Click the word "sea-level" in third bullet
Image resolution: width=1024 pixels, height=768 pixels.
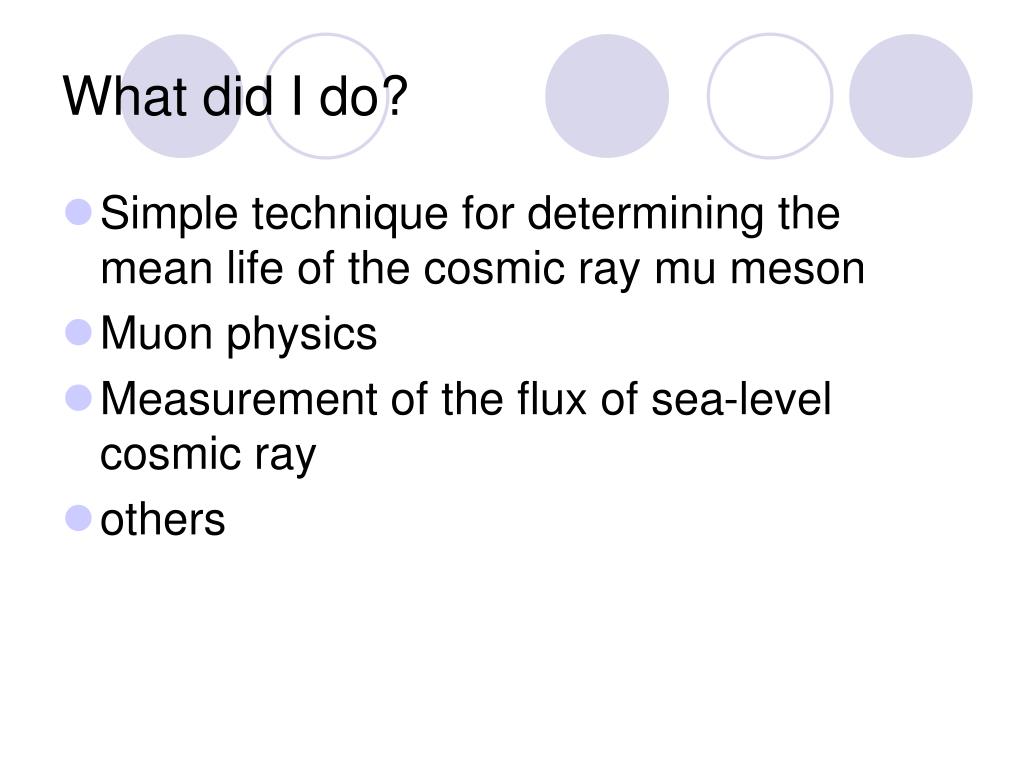click(x=741, y=399)
